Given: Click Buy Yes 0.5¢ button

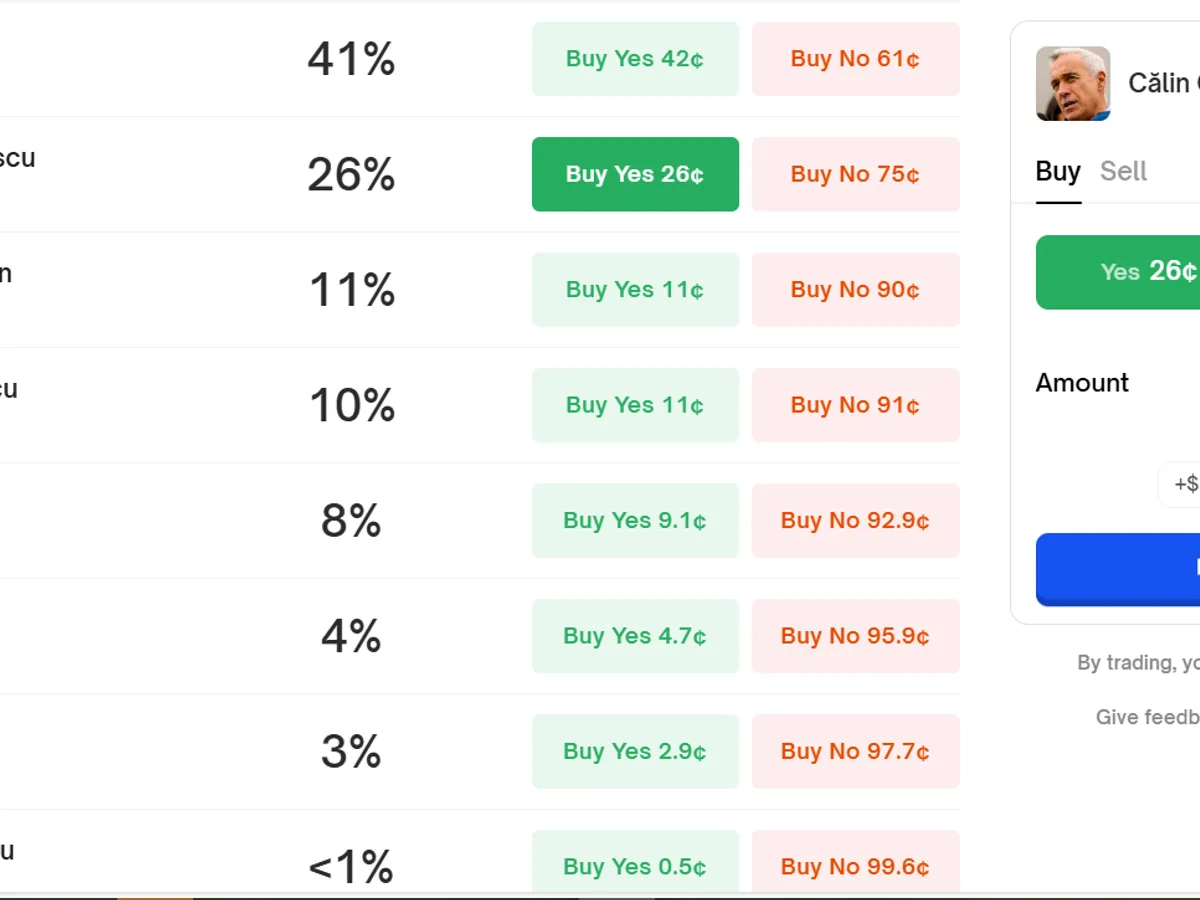Looking at the screenshot, I should point(635,866).
